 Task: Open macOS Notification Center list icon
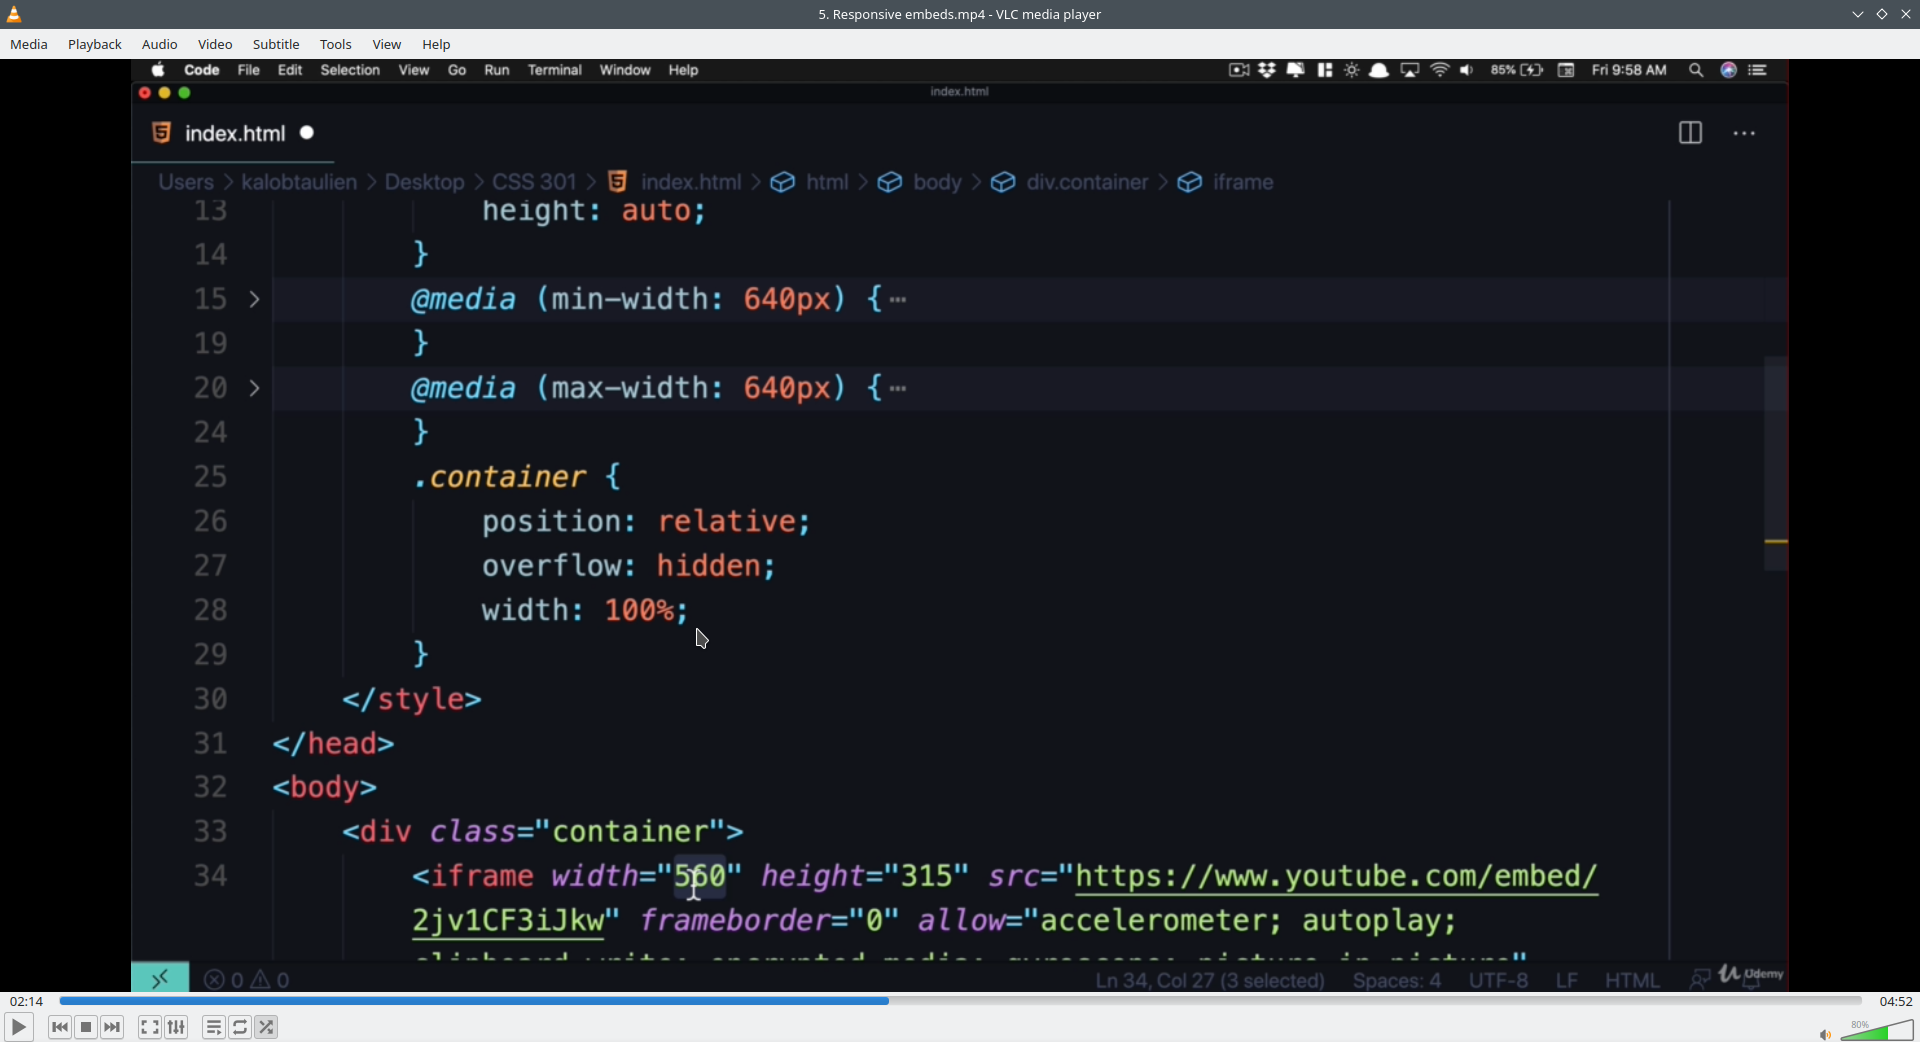[1758, 70]
